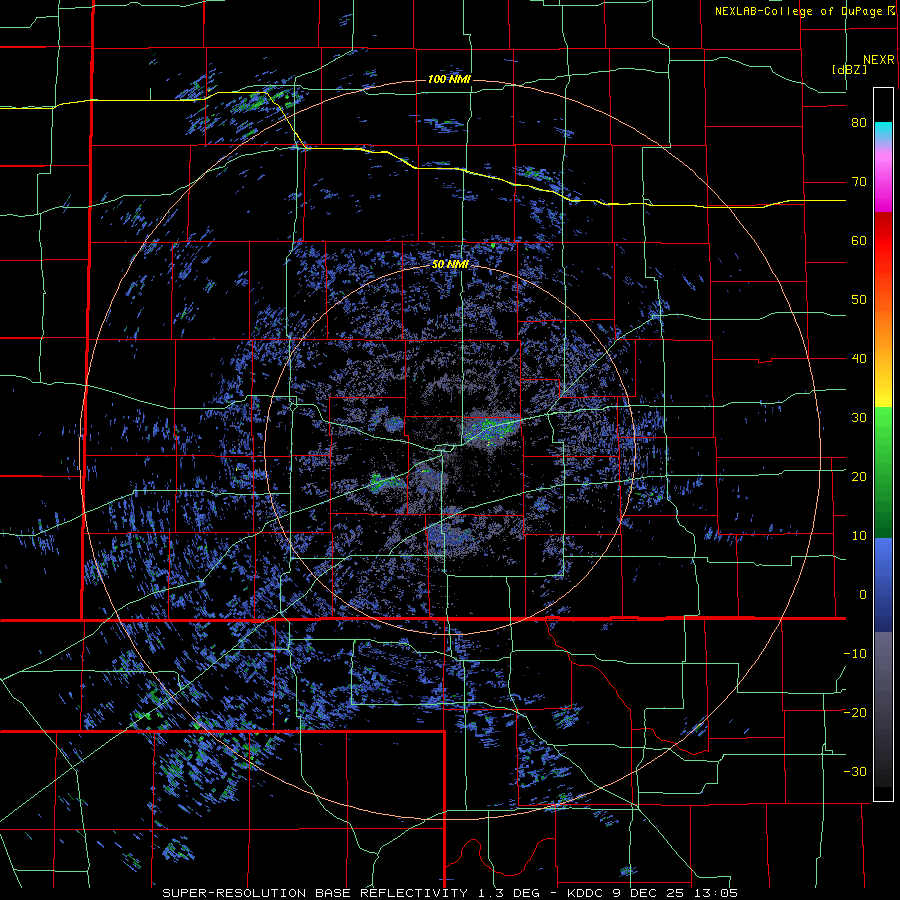This screenshot has height=900, width=900.
Task: Click the -20 value on reflectivity scale
Action: point(855,713)
